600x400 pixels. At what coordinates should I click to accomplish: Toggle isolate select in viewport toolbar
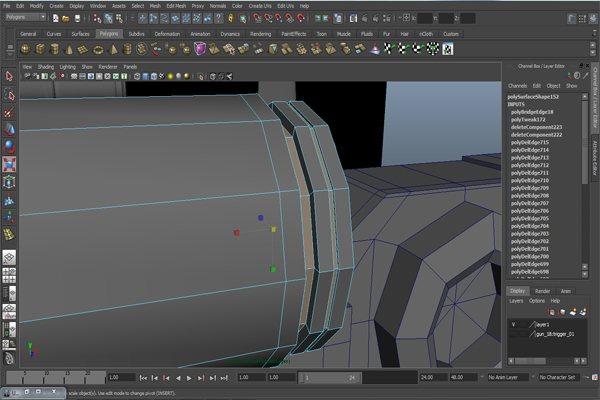pyautogui.click(x=200, y=76)
